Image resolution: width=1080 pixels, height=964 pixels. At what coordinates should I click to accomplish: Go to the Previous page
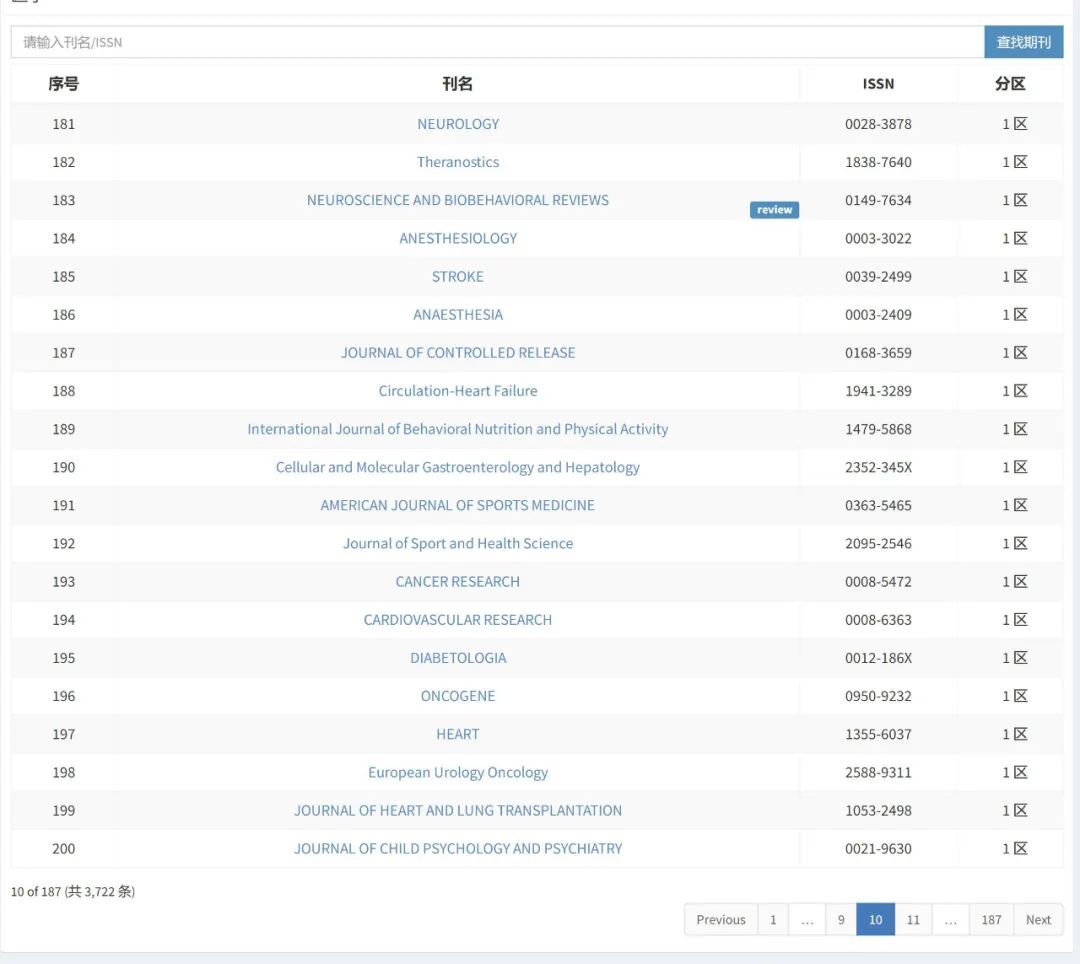click(x=721, y=920)
